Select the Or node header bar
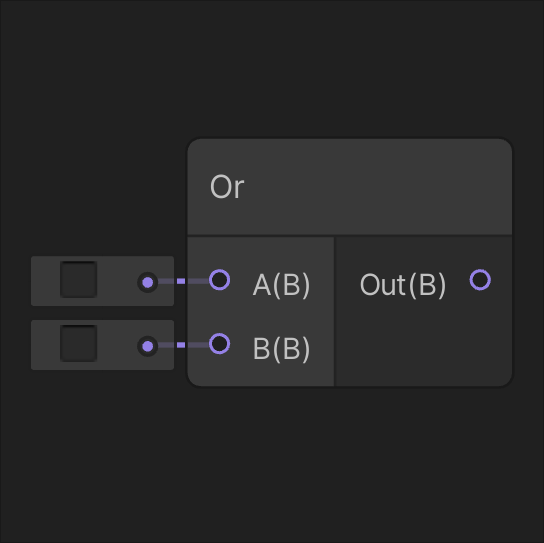544x543 pixels. tap(350, 187)
